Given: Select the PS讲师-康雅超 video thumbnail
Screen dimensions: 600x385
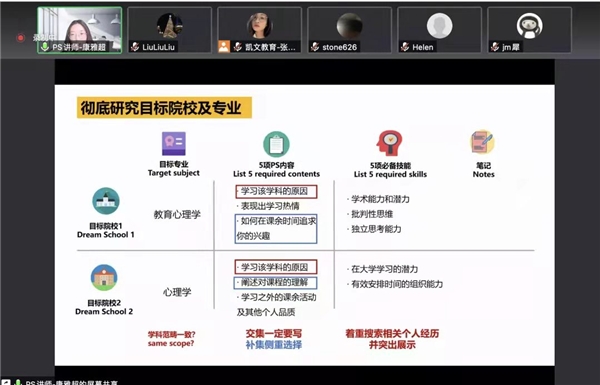Looking at the screenshot, I should [x=80, y=30].
